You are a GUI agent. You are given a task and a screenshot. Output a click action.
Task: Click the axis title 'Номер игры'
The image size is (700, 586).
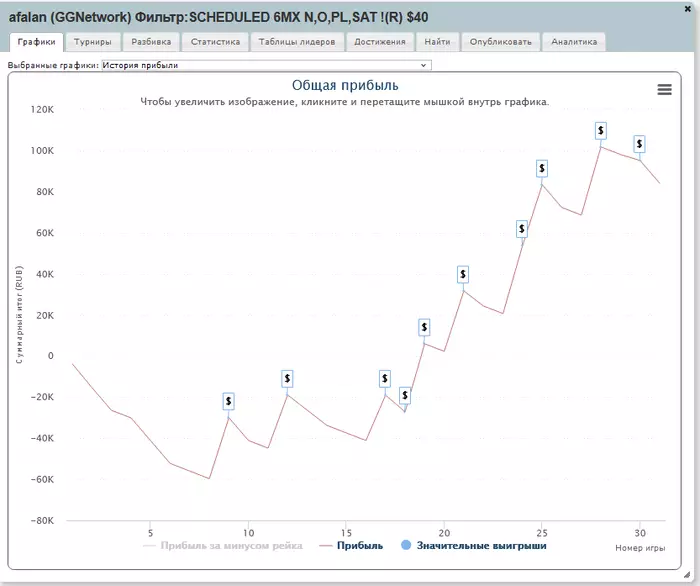pyautogui.click(x=640, y=548)
